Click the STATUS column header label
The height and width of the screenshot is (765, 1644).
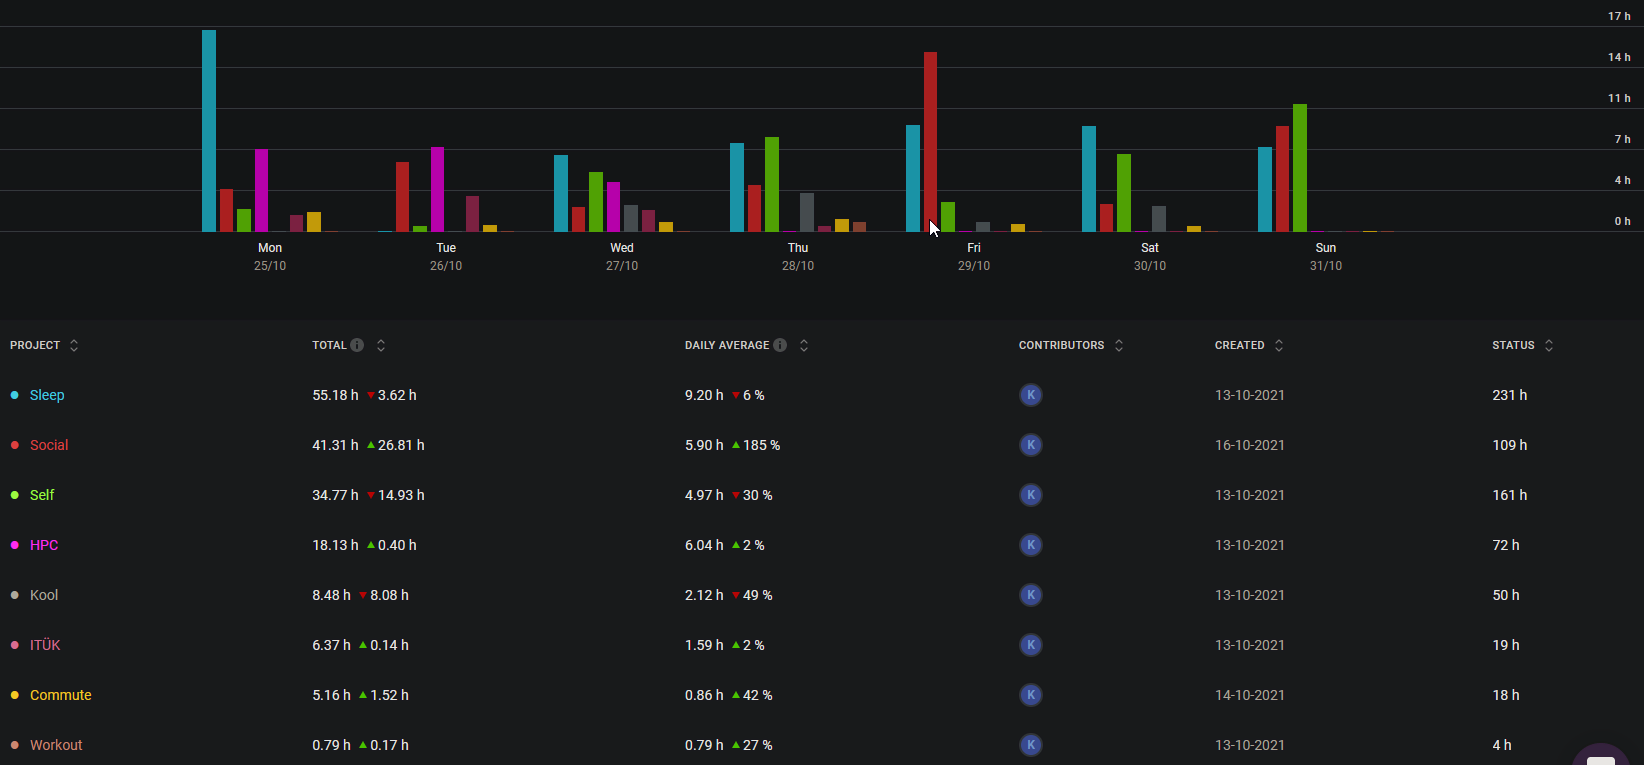[x=1513, y=345]
